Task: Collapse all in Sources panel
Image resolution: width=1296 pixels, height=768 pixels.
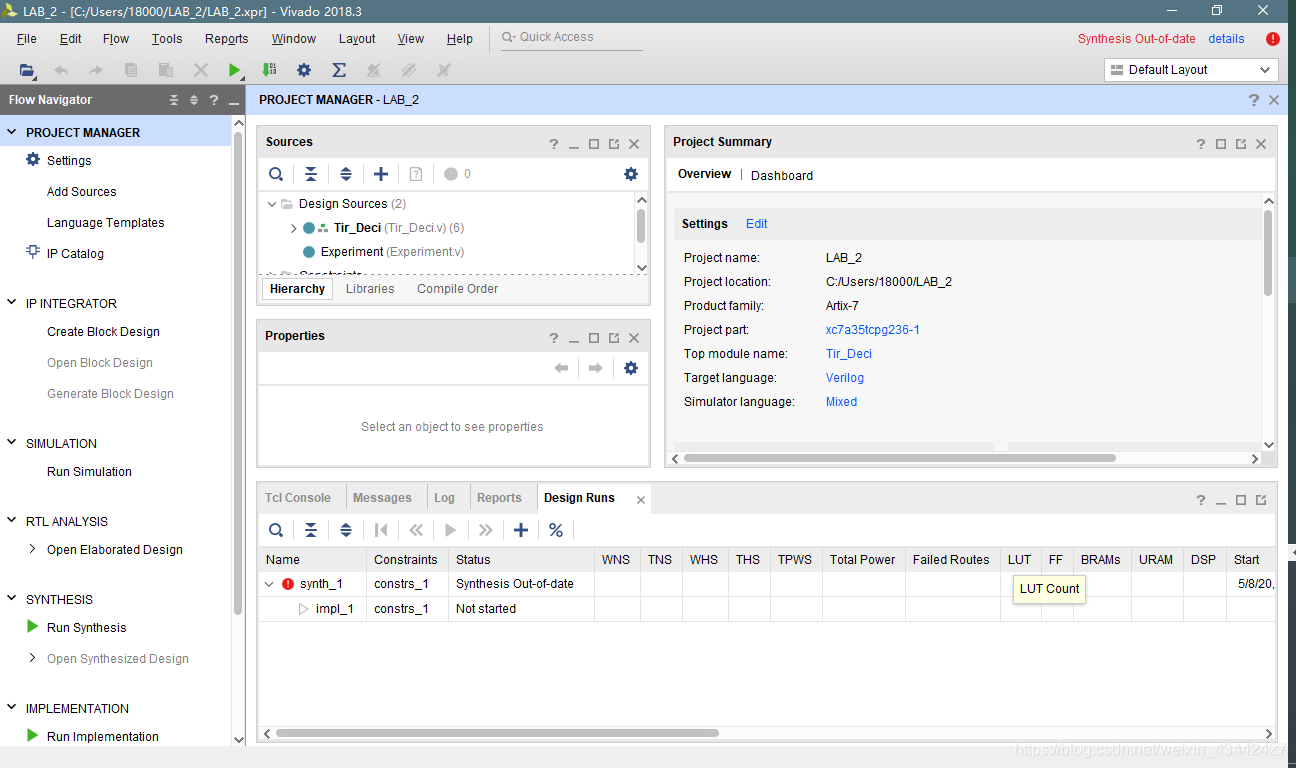Action: 311,174
